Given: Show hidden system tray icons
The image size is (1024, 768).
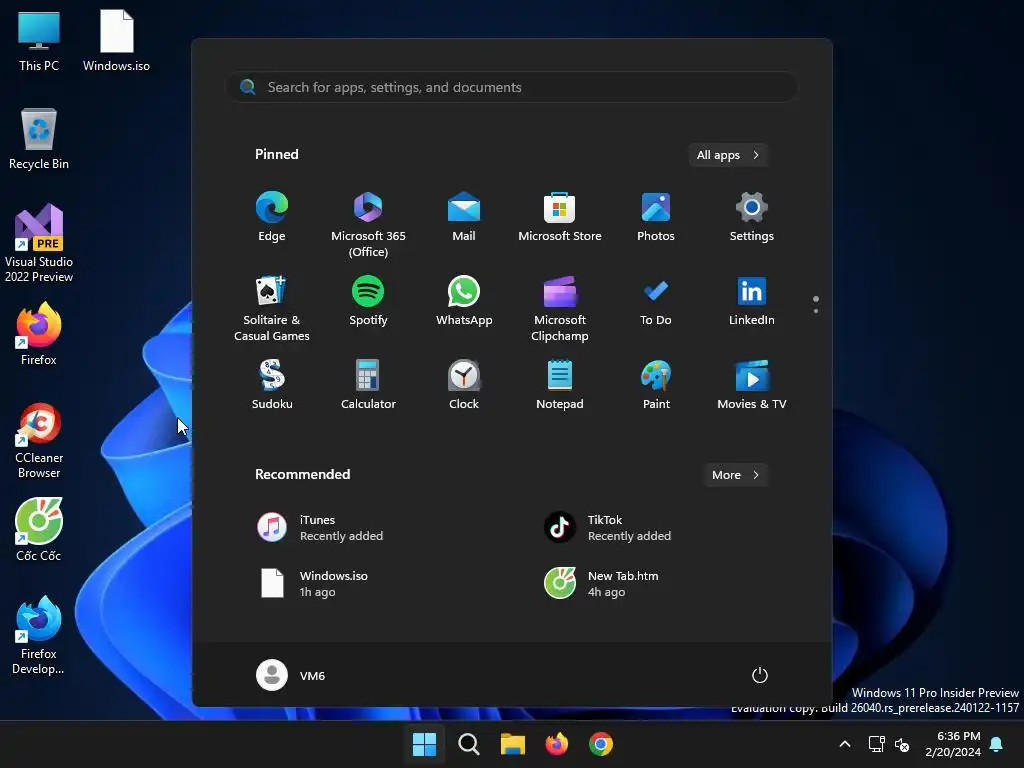Looking at the screenshot, I should click(x=844, y=744).
